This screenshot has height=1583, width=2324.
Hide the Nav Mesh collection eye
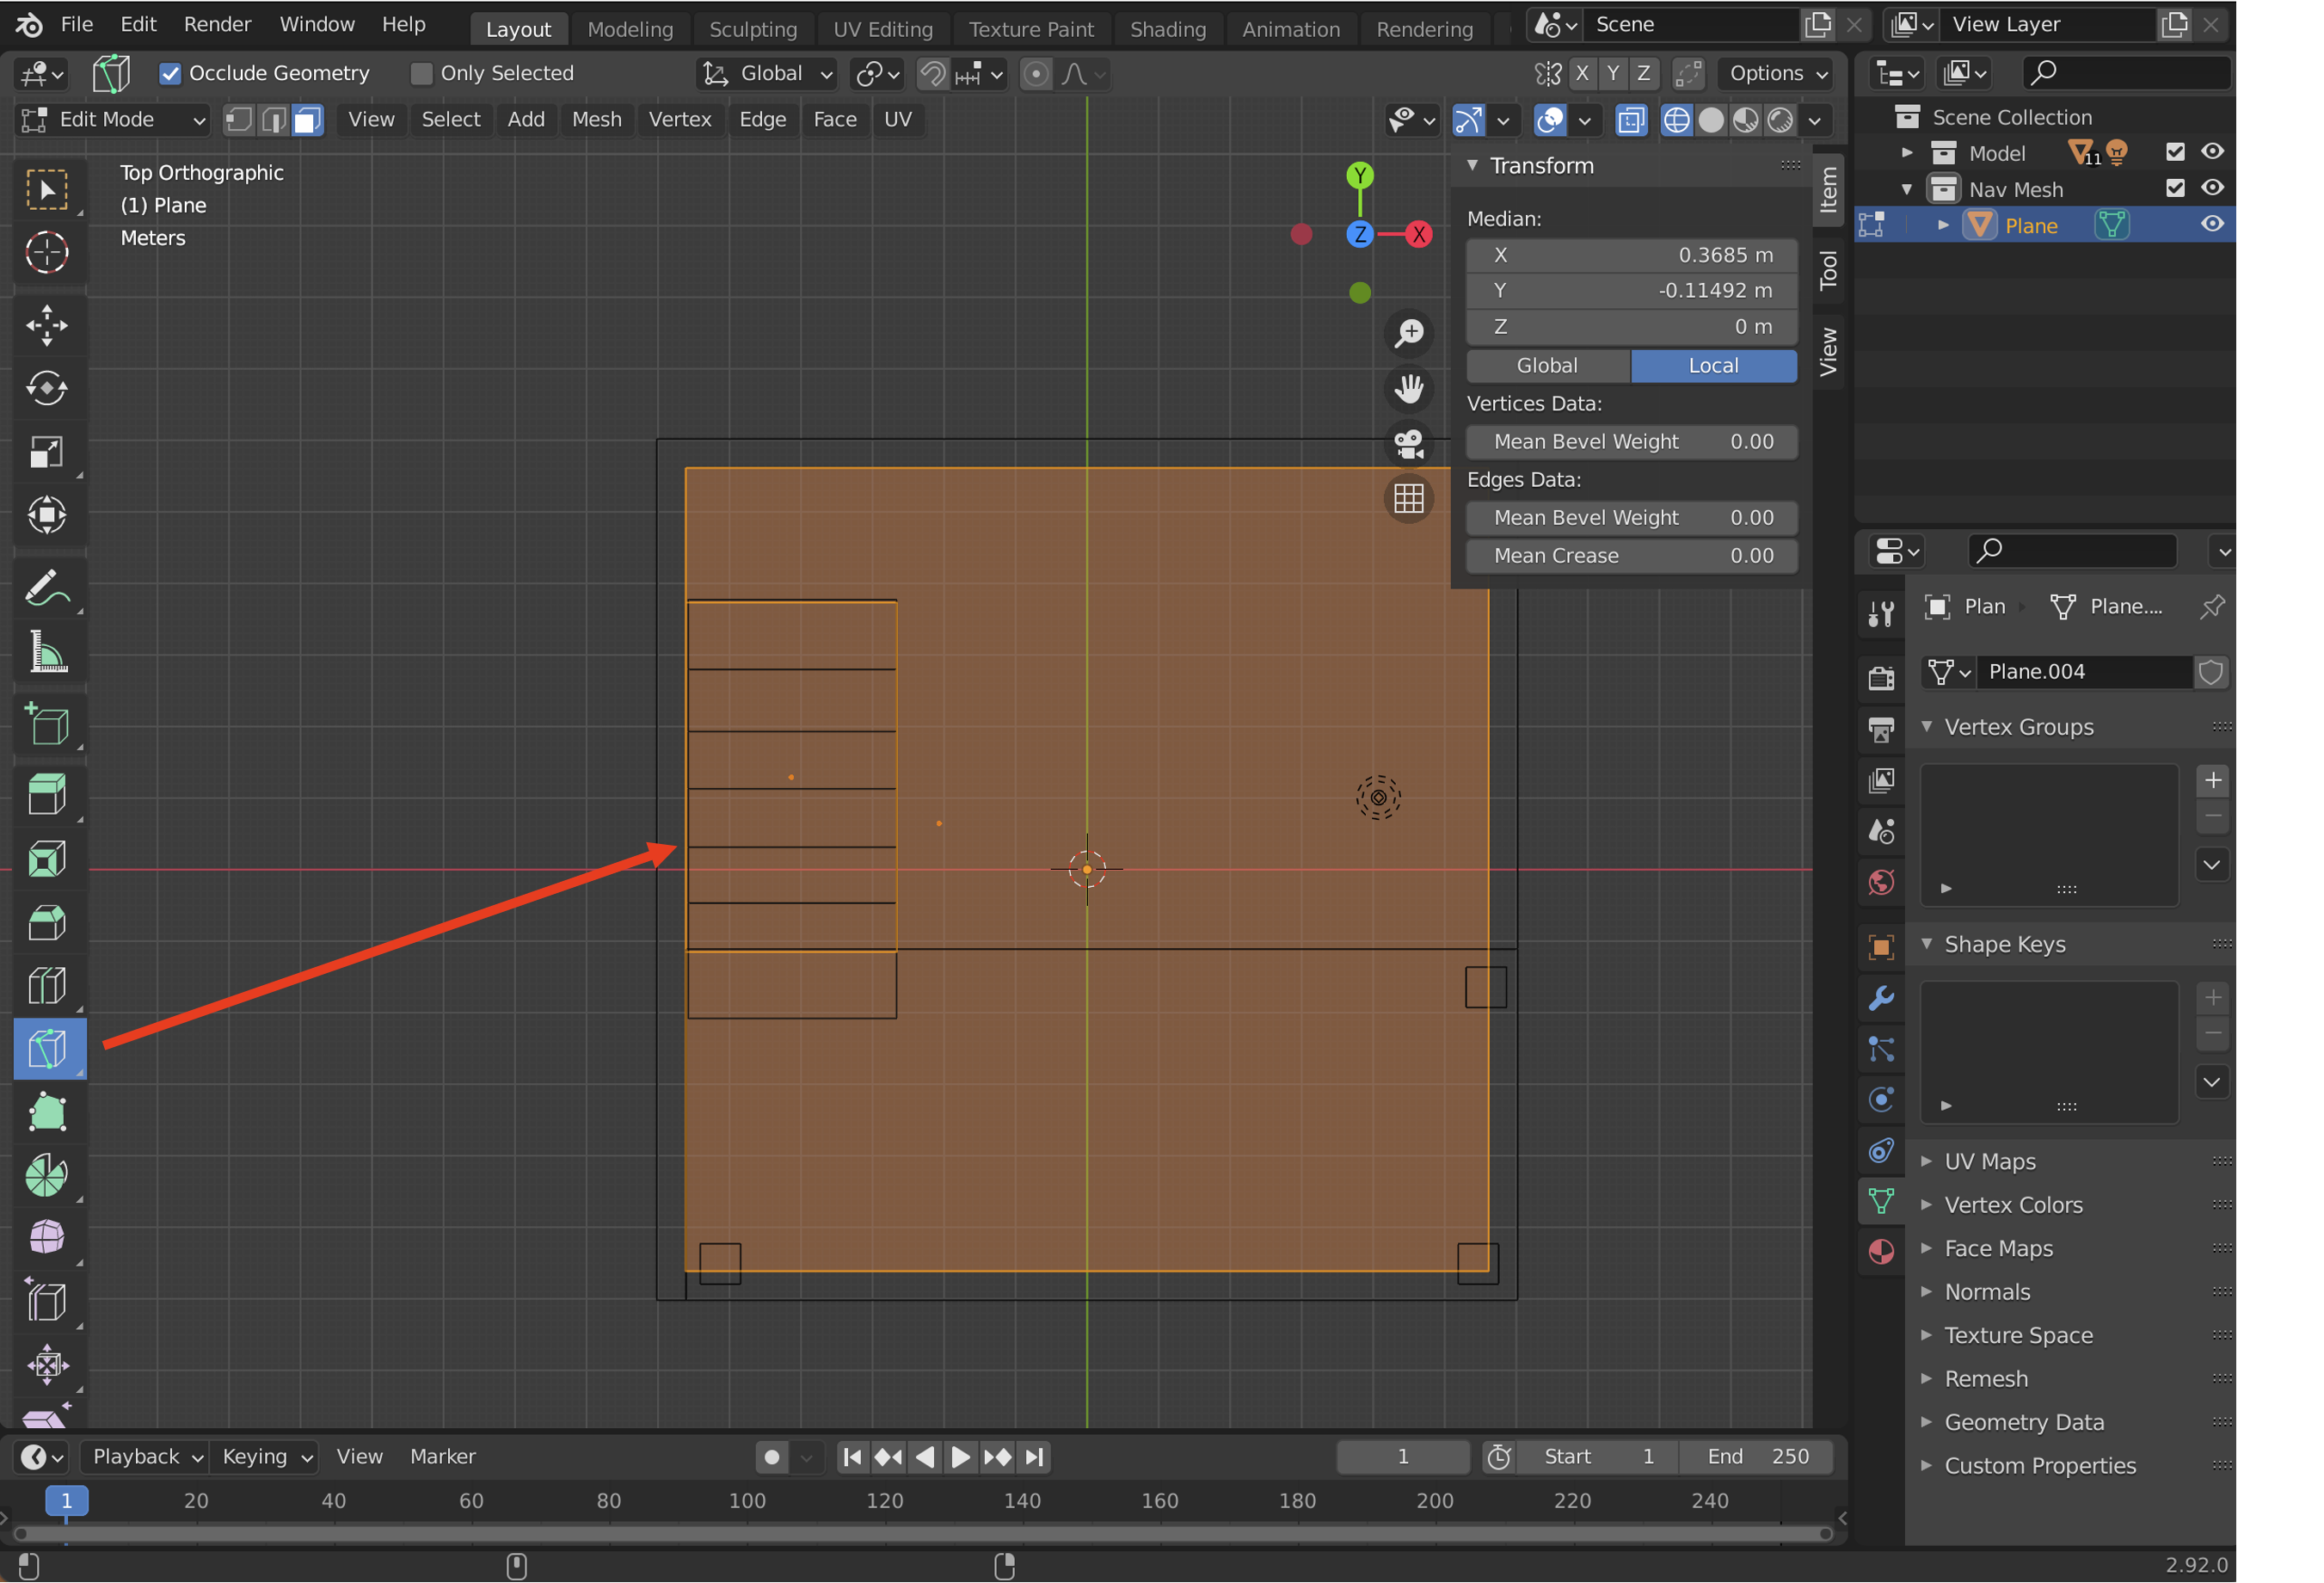point(2212,188)
